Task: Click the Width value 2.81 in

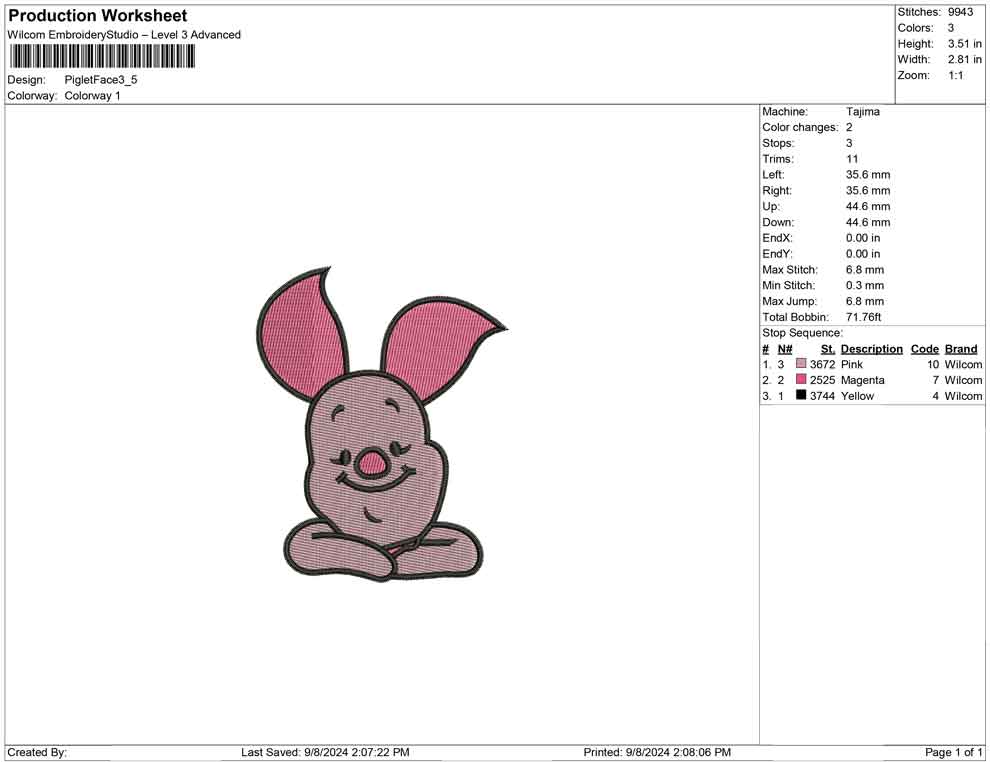Action: point(964,59)
